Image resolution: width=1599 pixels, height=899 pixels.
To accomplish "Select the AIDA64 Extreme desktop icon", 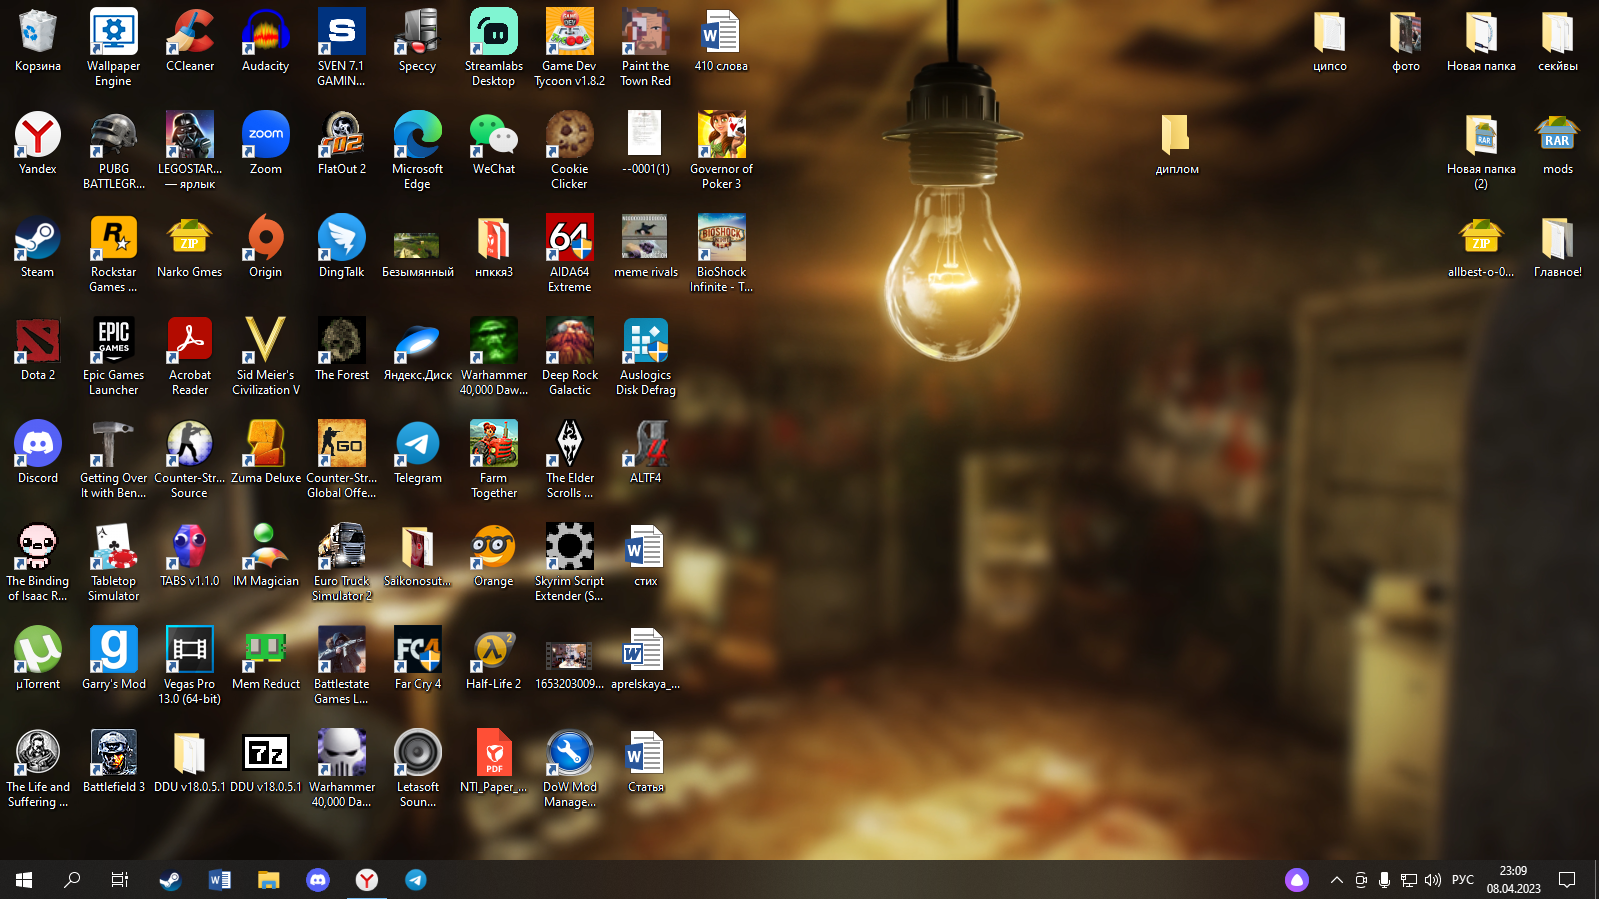I will pyautogui.click(x=570, y=252).
